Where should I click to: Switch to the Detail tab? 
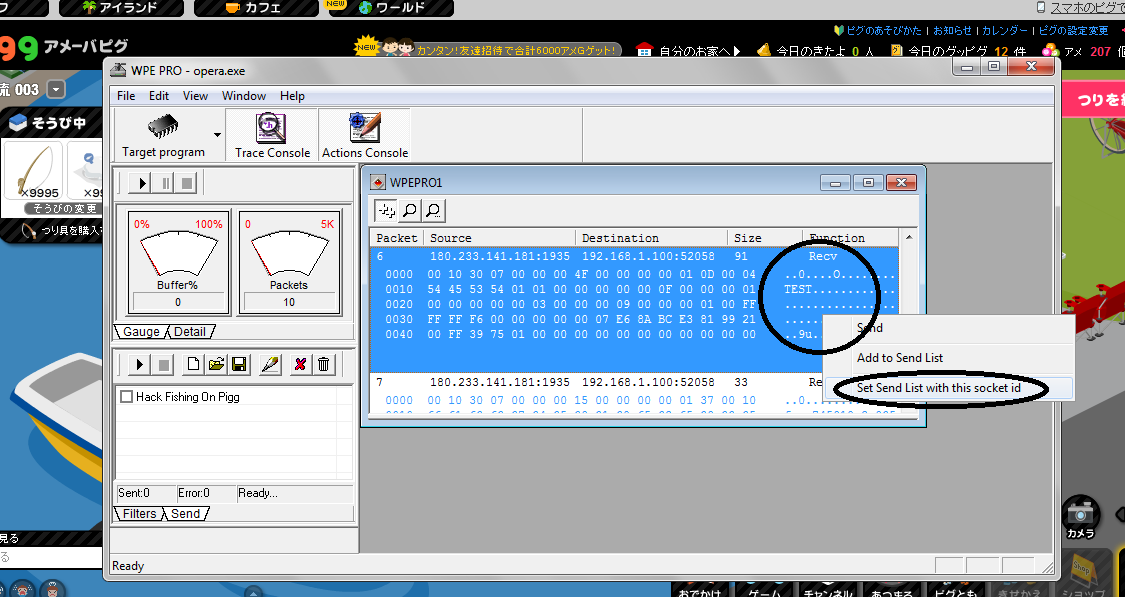[190, 332]
